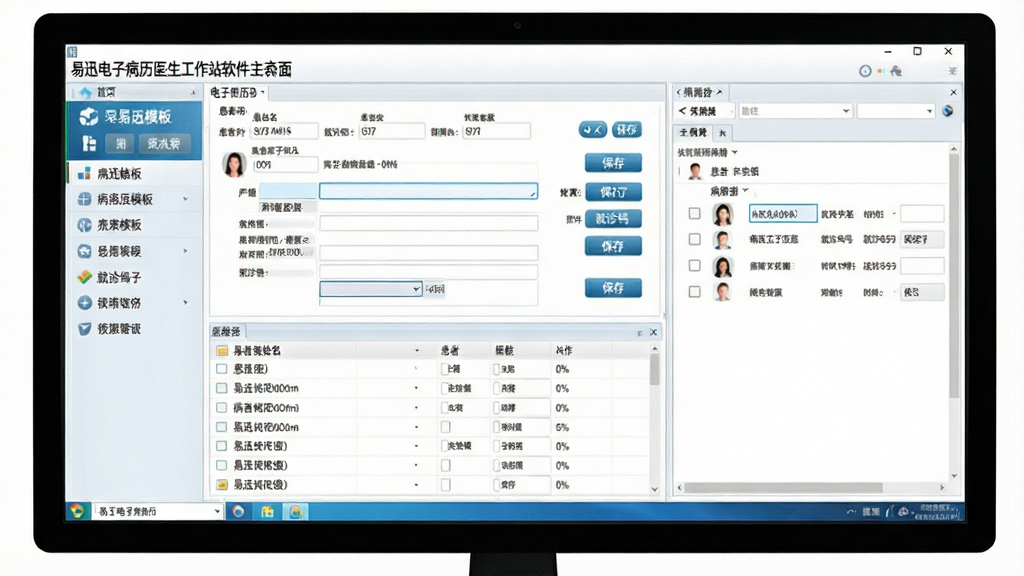1024x576 pixels.
Task: Click the patient photo in the record form
Action: 234,165
